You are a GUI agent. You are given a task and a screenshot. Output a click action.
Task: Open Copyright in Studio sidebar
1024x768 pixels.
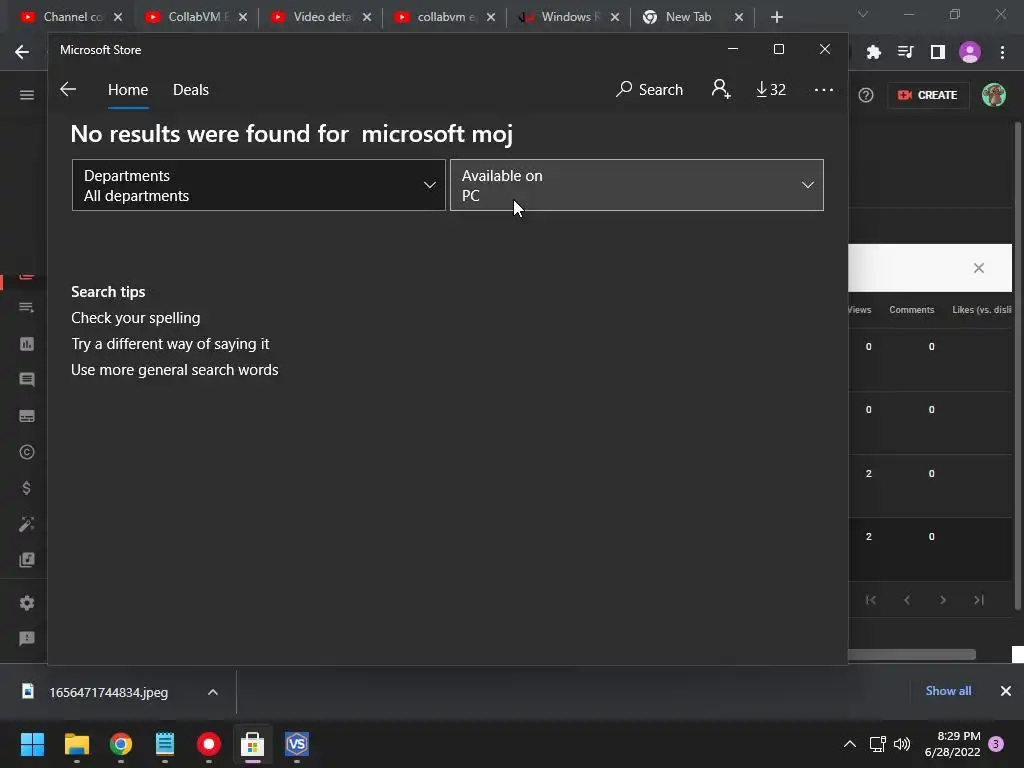point(27,452)
